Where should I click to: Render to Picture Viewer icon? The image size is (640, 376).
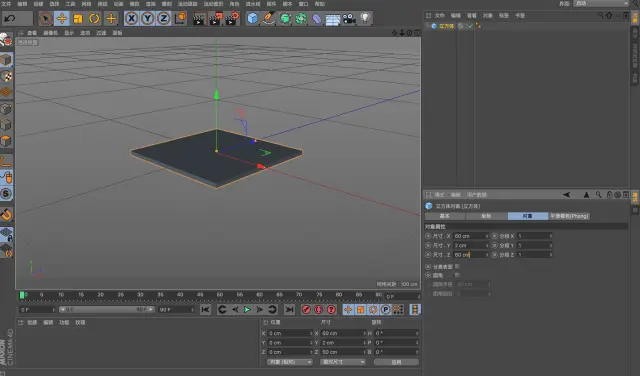pos(215,19)
